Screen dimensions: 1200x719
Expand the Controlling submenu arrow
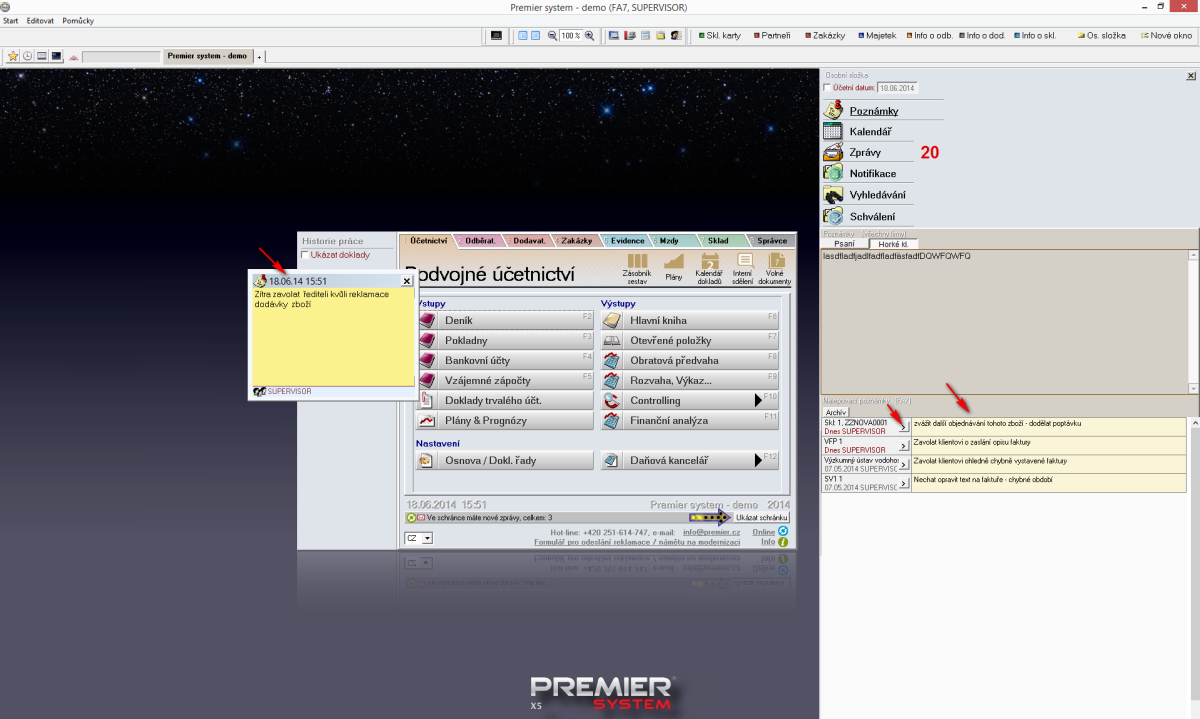point(758,401)
